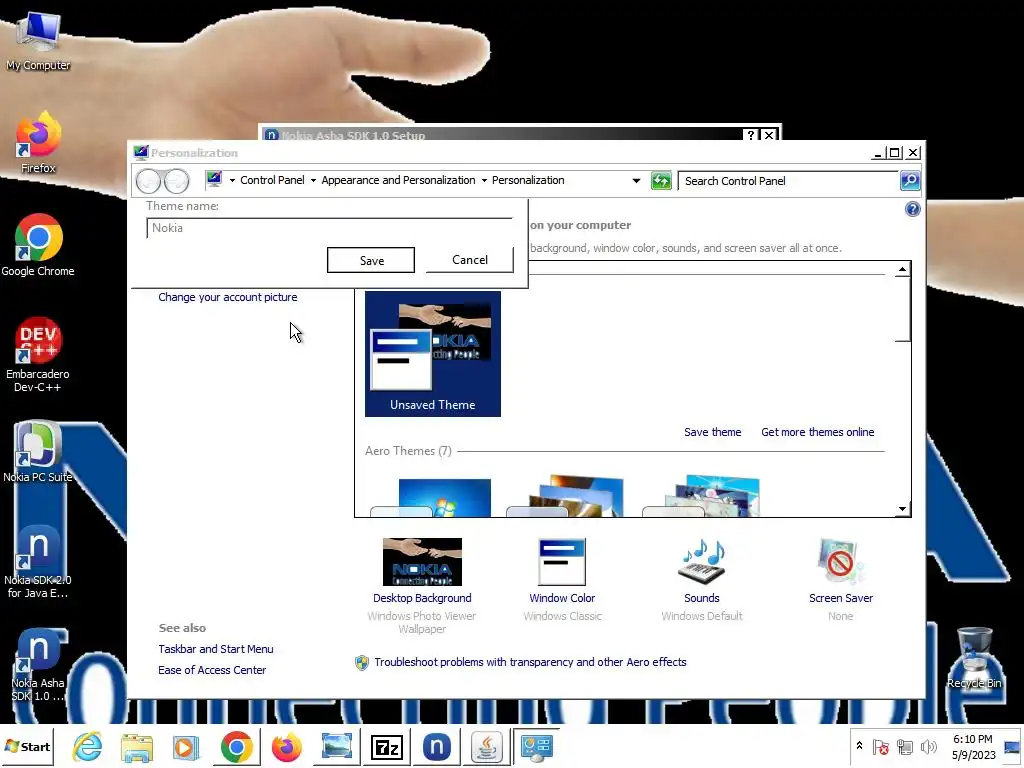Viewport: 1024px width, 768px height.
Task: Select the Unsaved Theme thumbnail
Action: [x=432, y=354]
